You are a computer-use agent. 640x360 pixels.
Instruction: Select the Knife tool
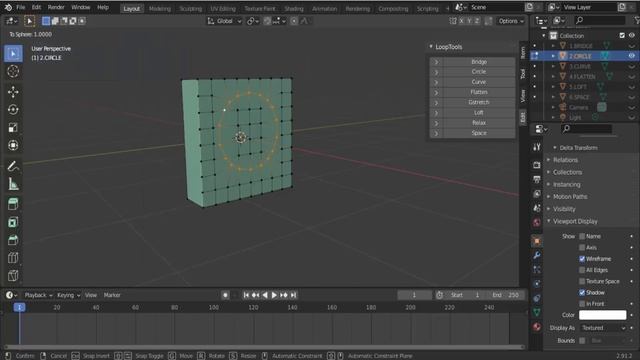tap(13, 276)
